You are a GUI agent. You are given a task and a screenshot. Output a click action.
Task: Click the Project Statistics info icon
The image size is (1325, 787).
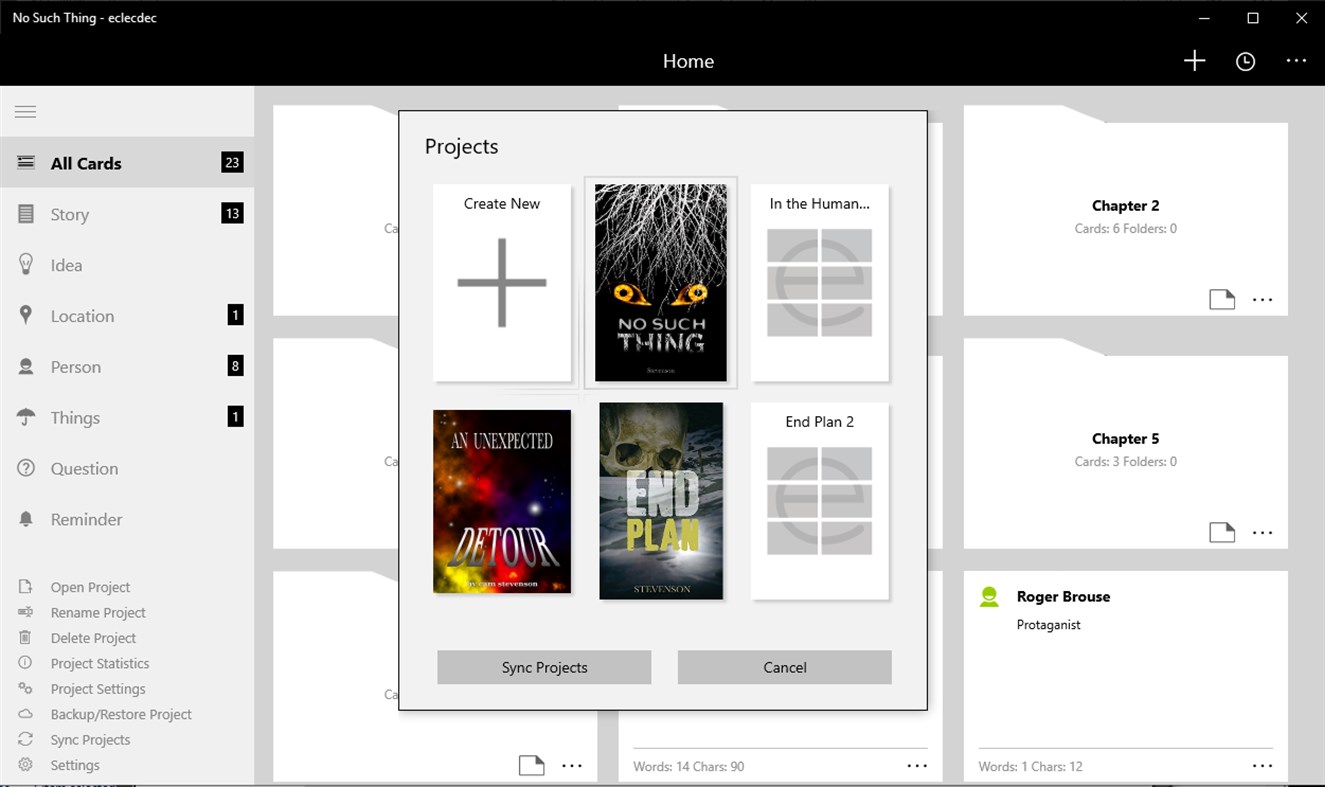click(x=26, y=663)
